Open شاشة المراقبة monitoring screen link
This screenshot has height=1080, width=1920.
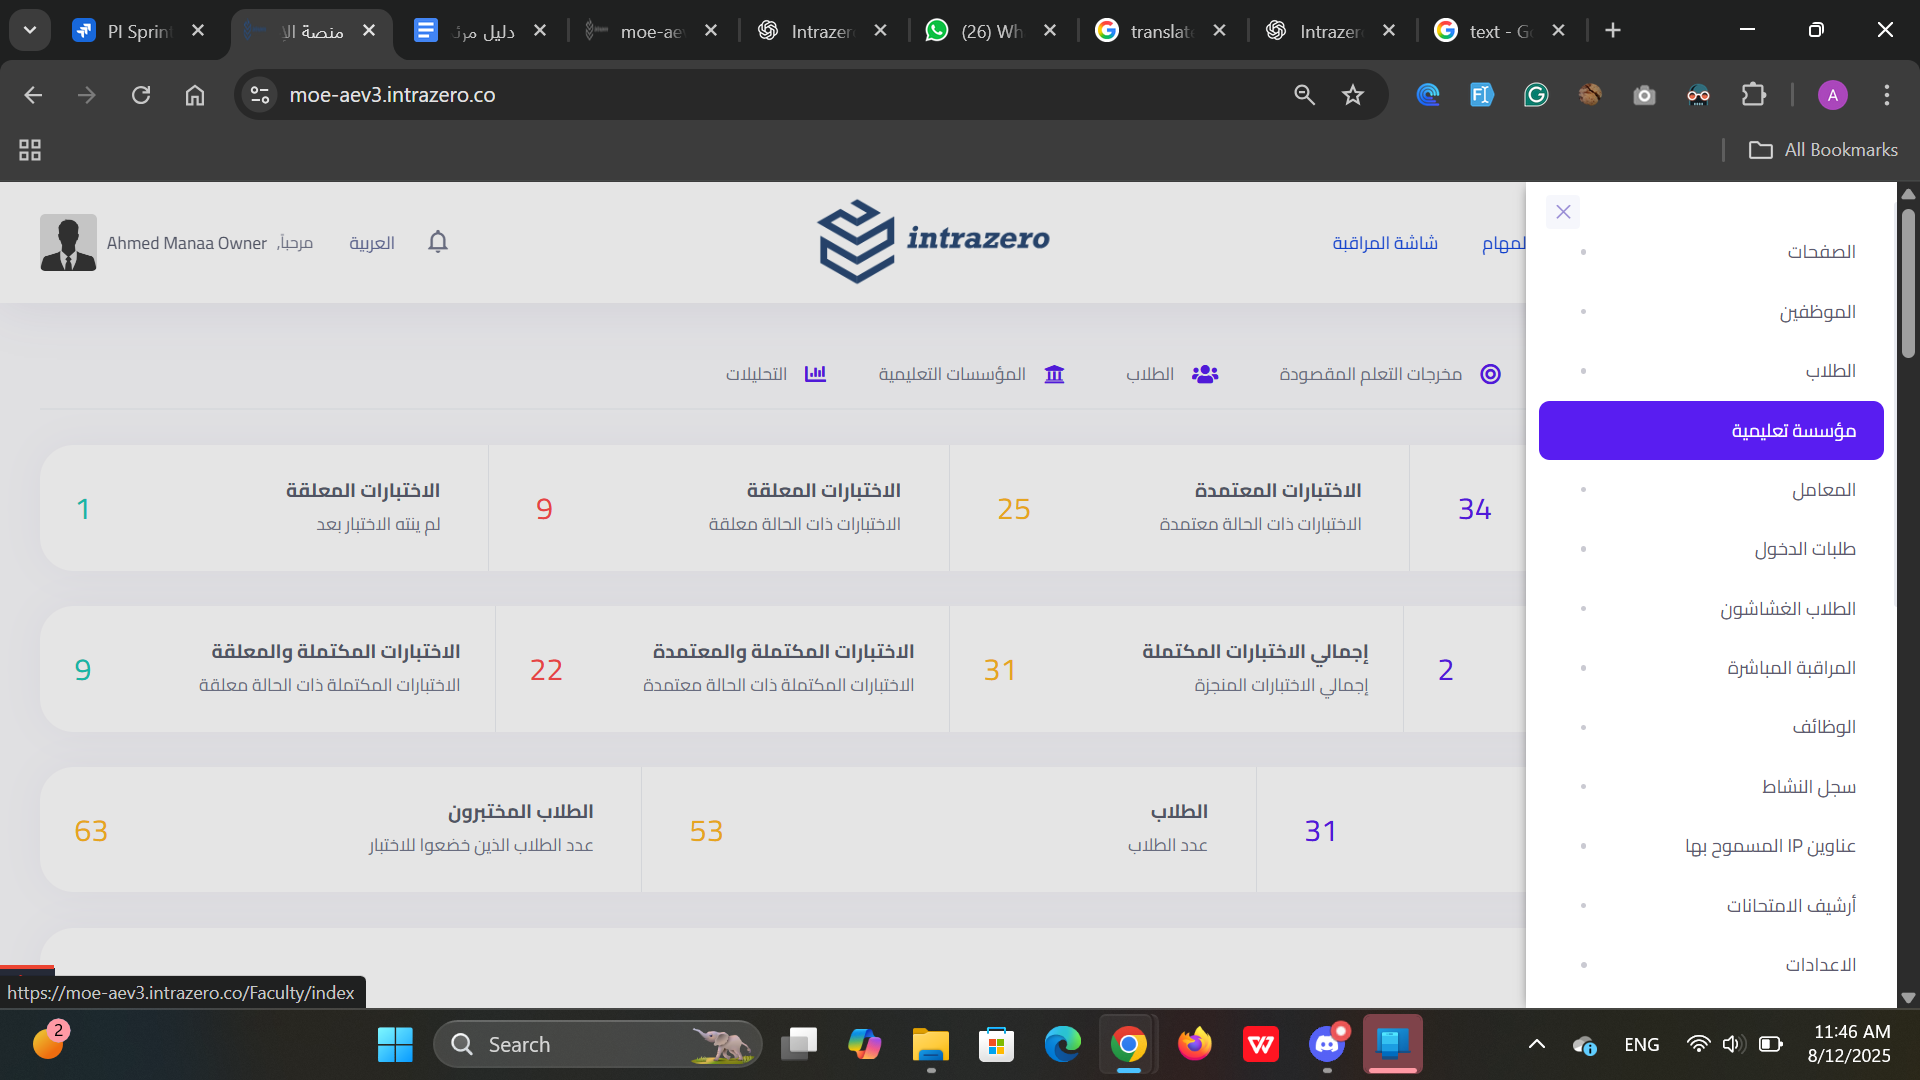coord(1384,243)
